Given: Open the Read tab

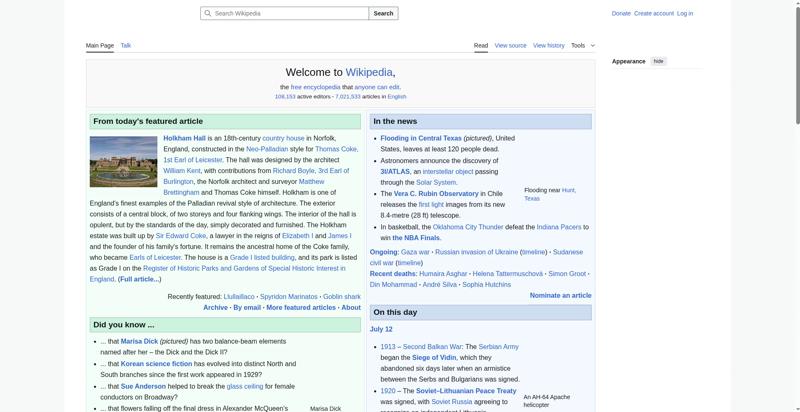Looking at the screenshot, I should tap(481, 45).
